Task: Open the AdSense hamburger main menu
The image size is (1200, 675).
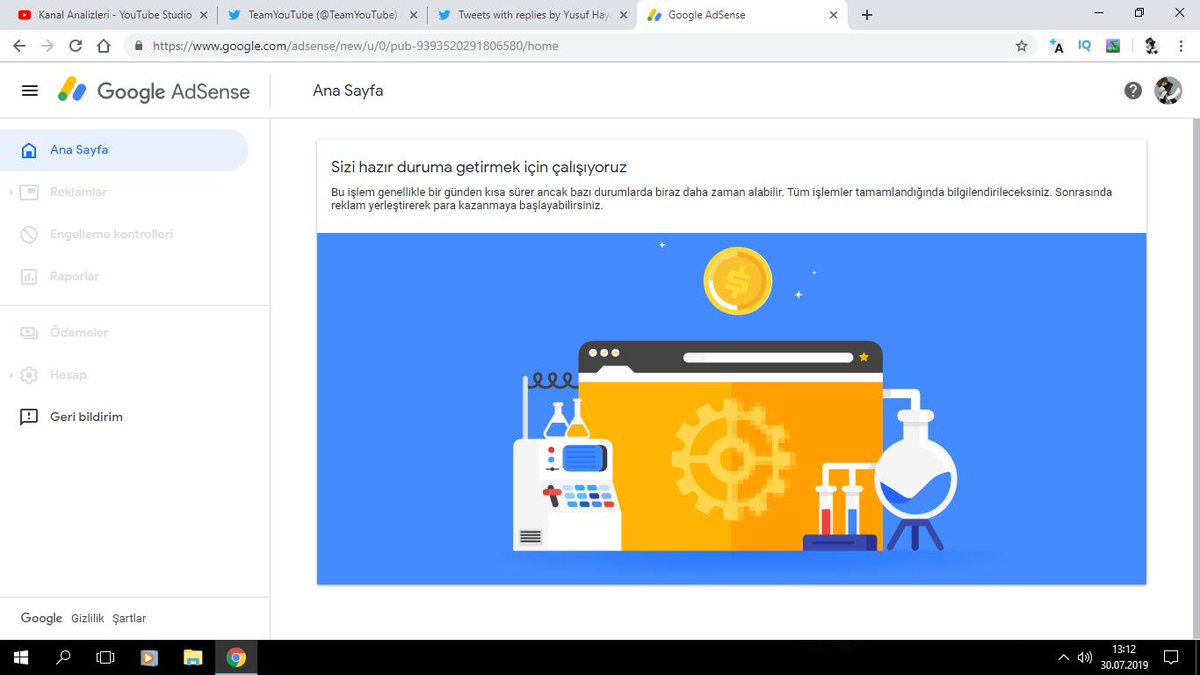Action: pos(30,91)
